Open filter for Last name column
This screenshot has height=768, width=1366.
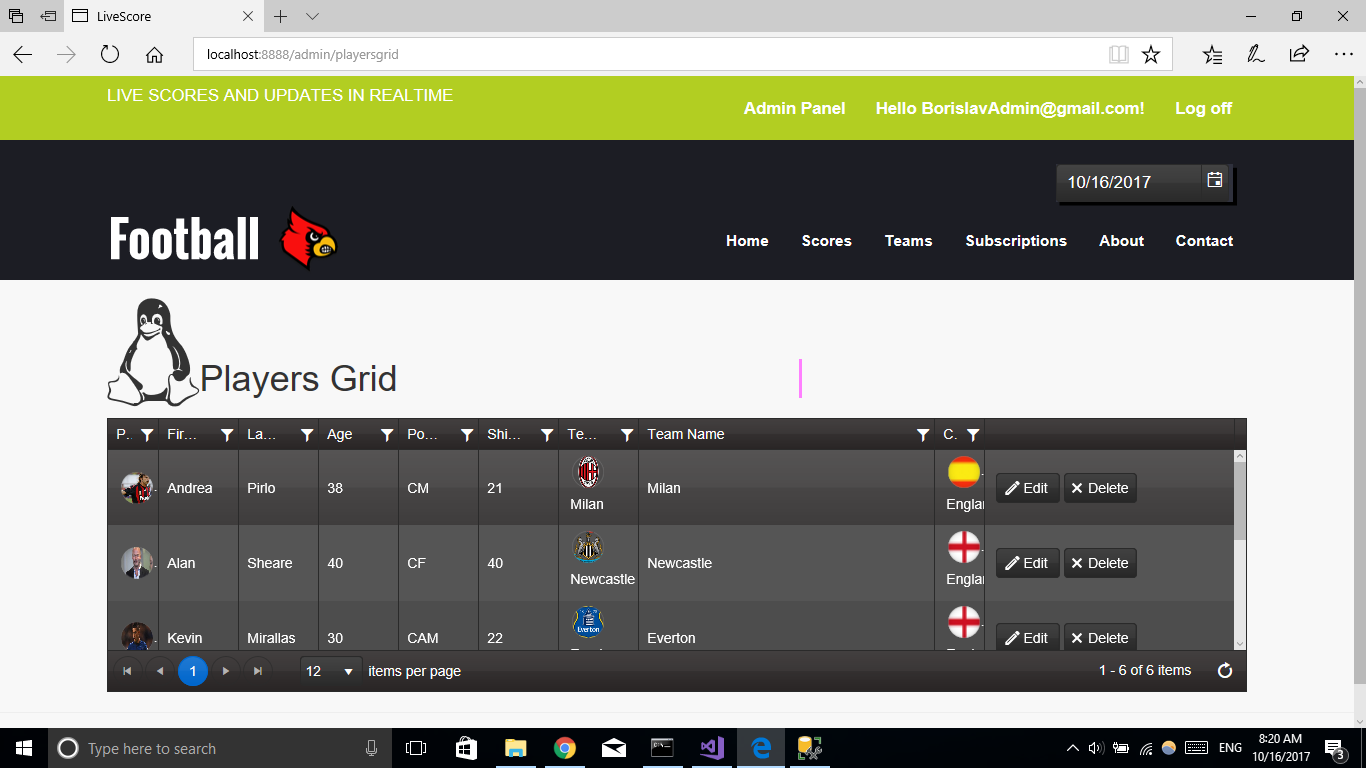pos(307,435)
